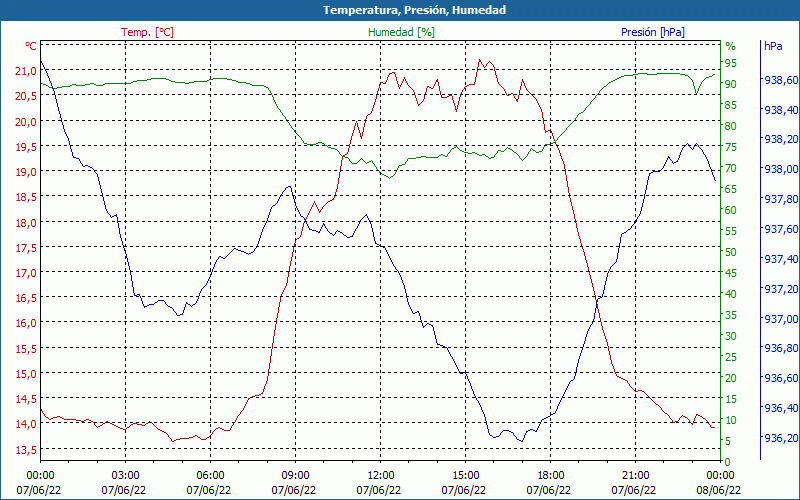This screenshot has width=800, height=500.
Task: Select the blue 'Presión [hPa]' legend label
Action: tap(653, 32)
